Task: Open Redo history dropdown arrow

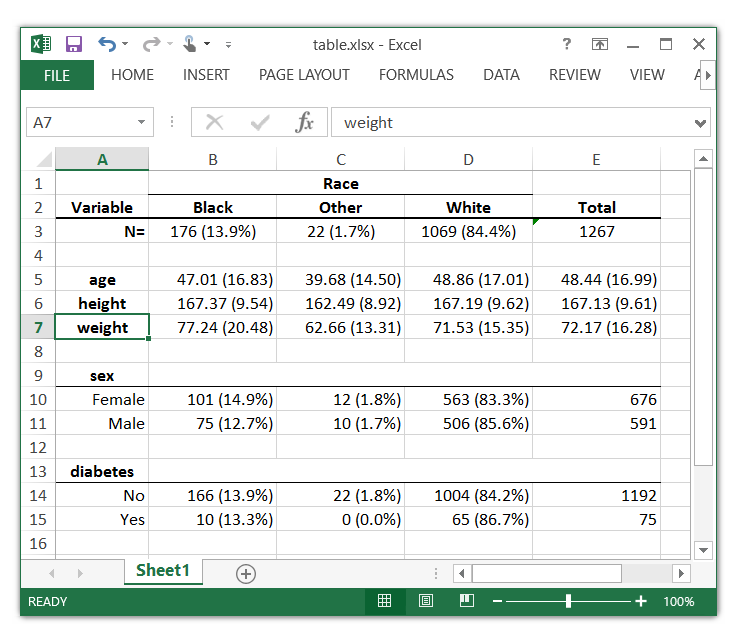Action: pyautogui.click(x=169, y=44)
